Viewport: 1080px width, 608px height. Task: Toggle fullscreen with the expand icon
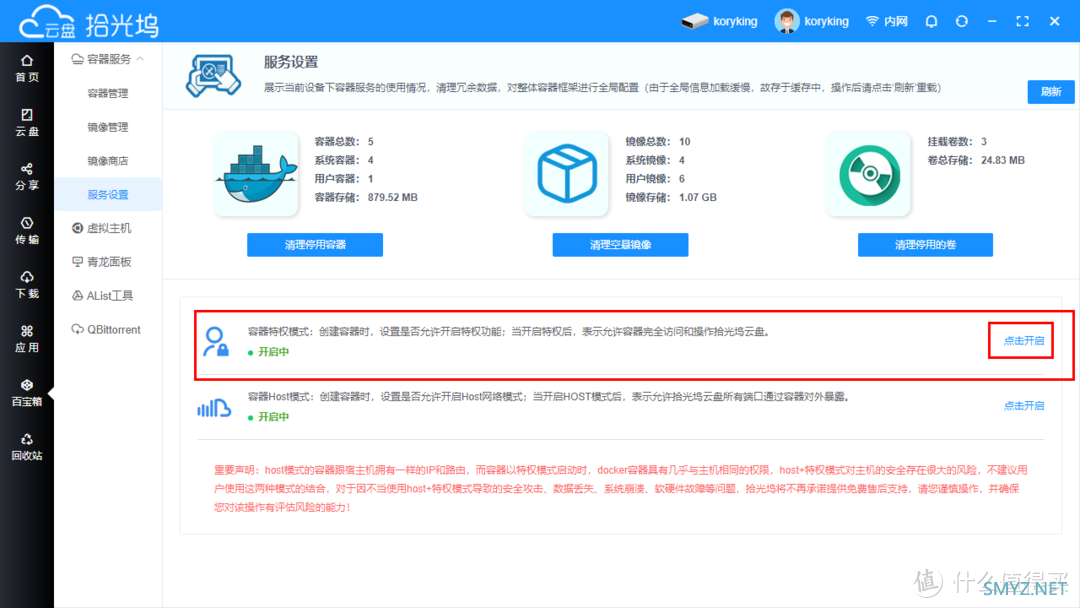1023,21
